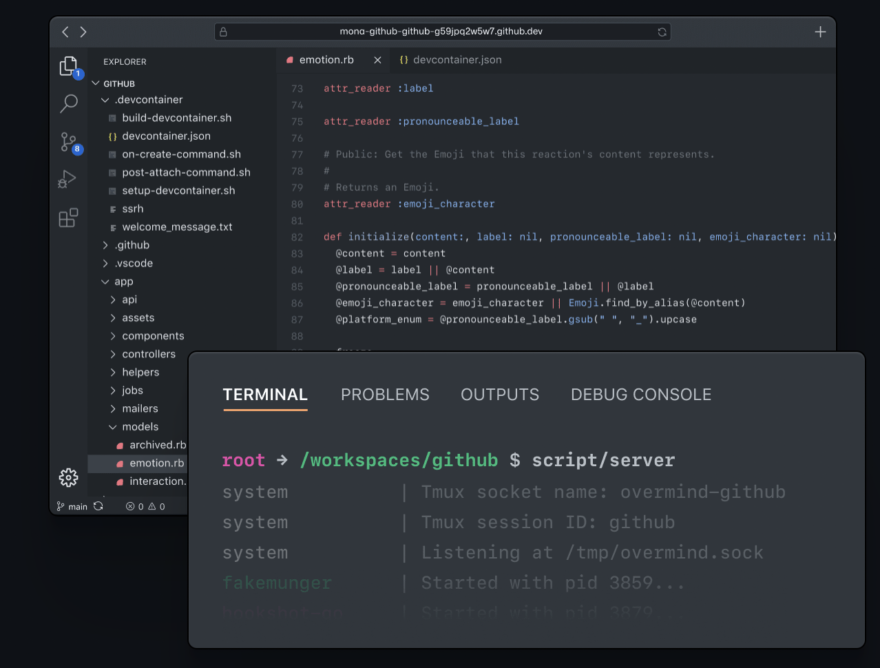The image size is (880, 668).
Task: Switch to the PROBLEMS tab
Action: 385,394
